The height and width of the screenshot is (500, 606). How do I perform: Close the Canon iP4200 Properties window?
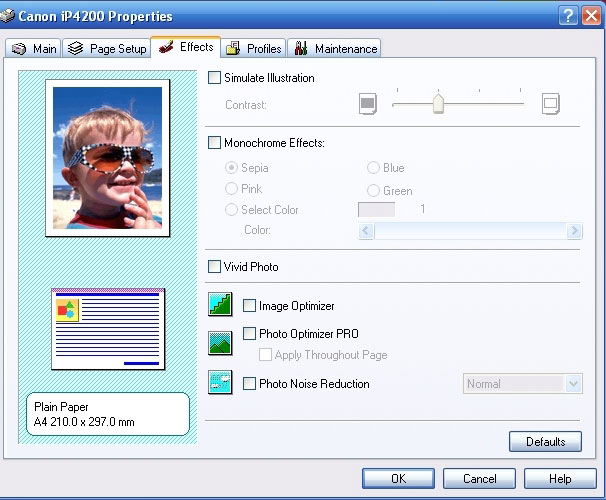tap(591, 16)
